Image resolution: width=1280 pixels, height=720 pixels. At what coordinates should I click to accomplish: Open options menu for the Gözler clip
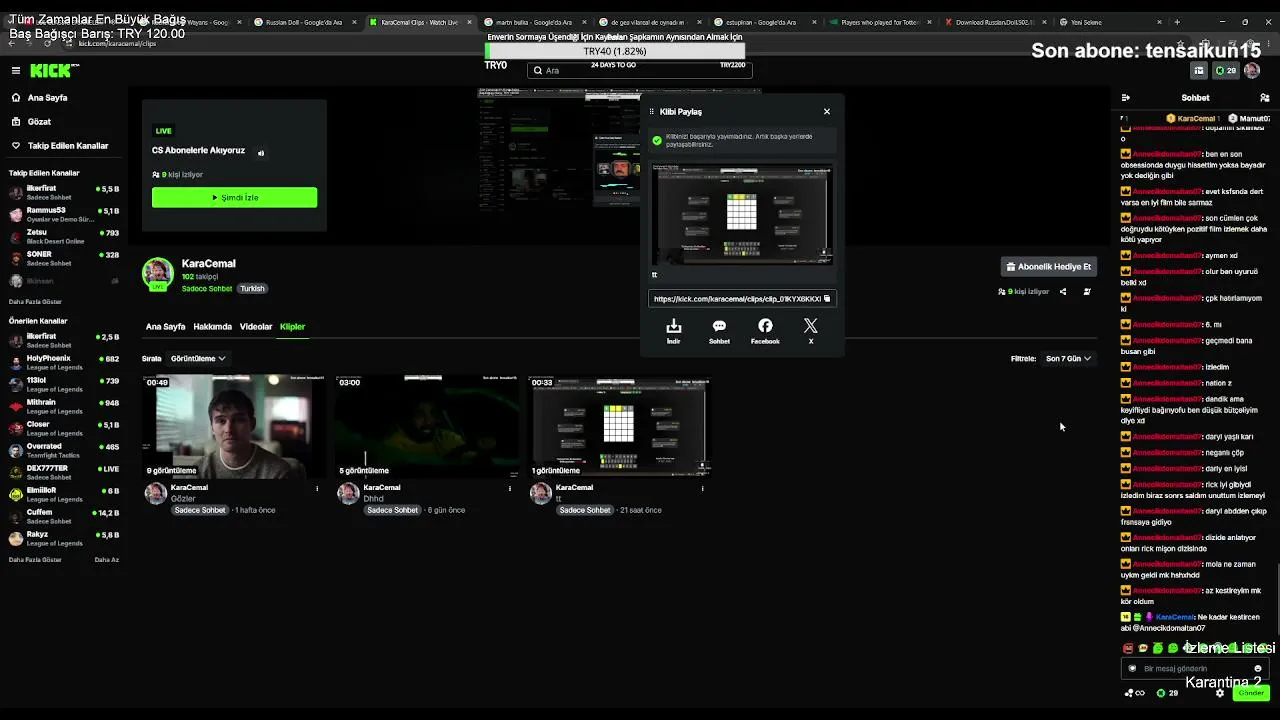click(317, 488)
